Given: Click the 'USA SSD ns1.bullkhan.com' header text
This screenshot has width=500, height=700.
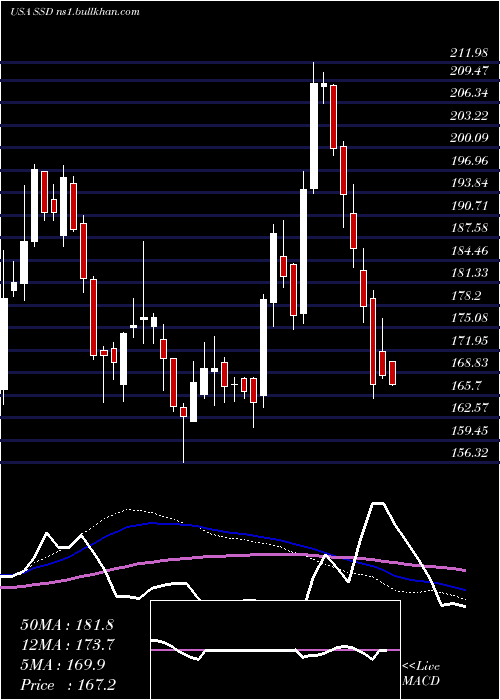Looking at the screenshot, I should 75,12.
